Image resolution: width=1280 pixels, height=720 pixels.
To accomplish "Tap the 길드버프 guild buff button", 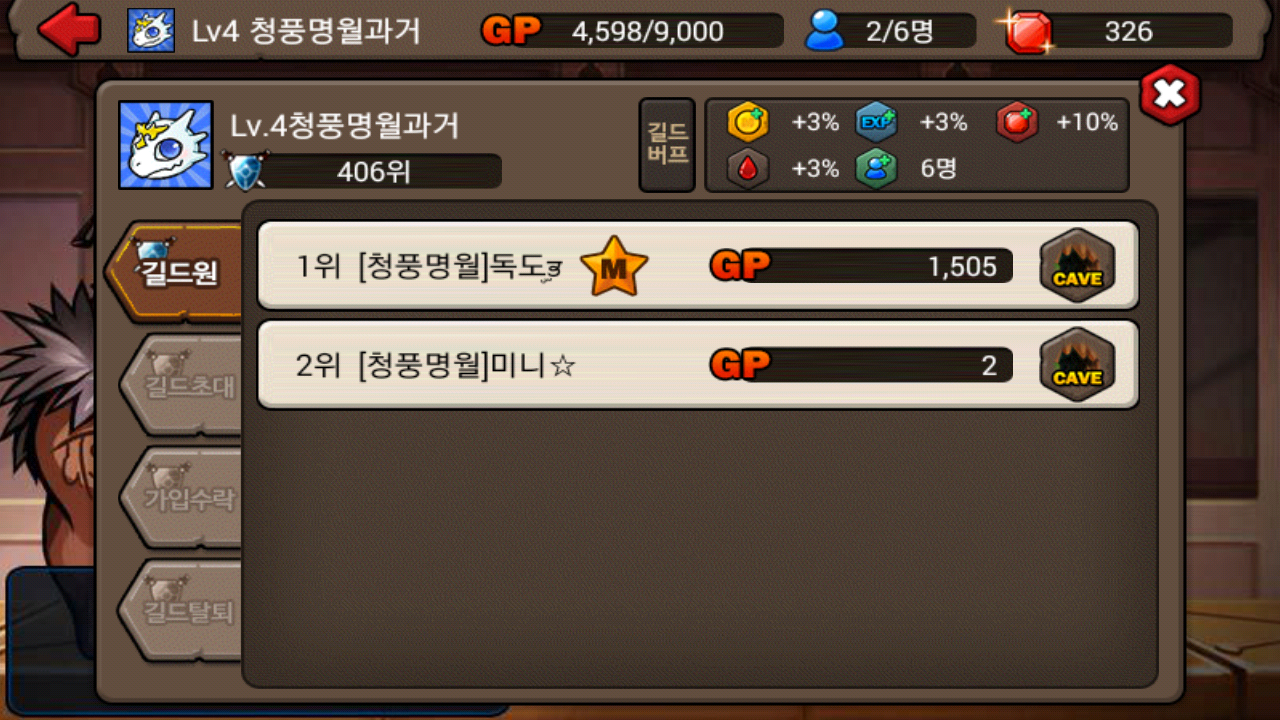I will [x=667, y=145].
